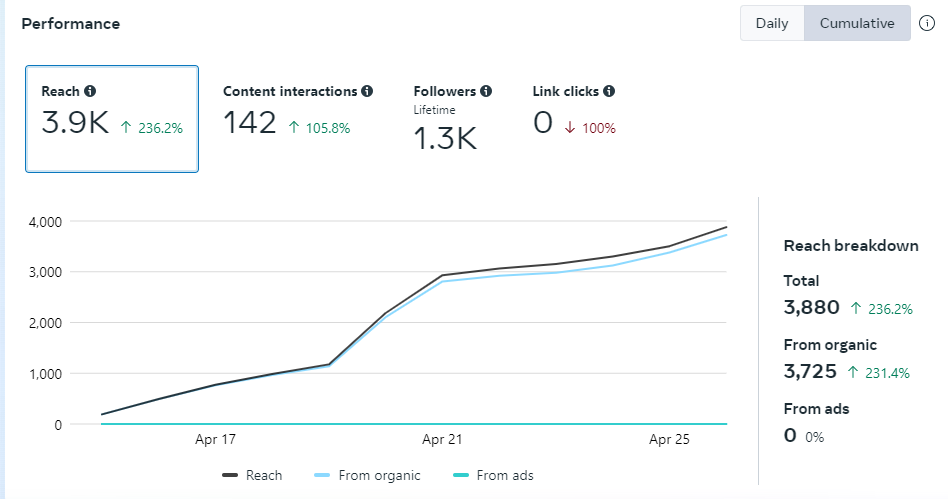Click the Total reach increase arrow
Screen dimensions: 948x499
pos(855,309)
